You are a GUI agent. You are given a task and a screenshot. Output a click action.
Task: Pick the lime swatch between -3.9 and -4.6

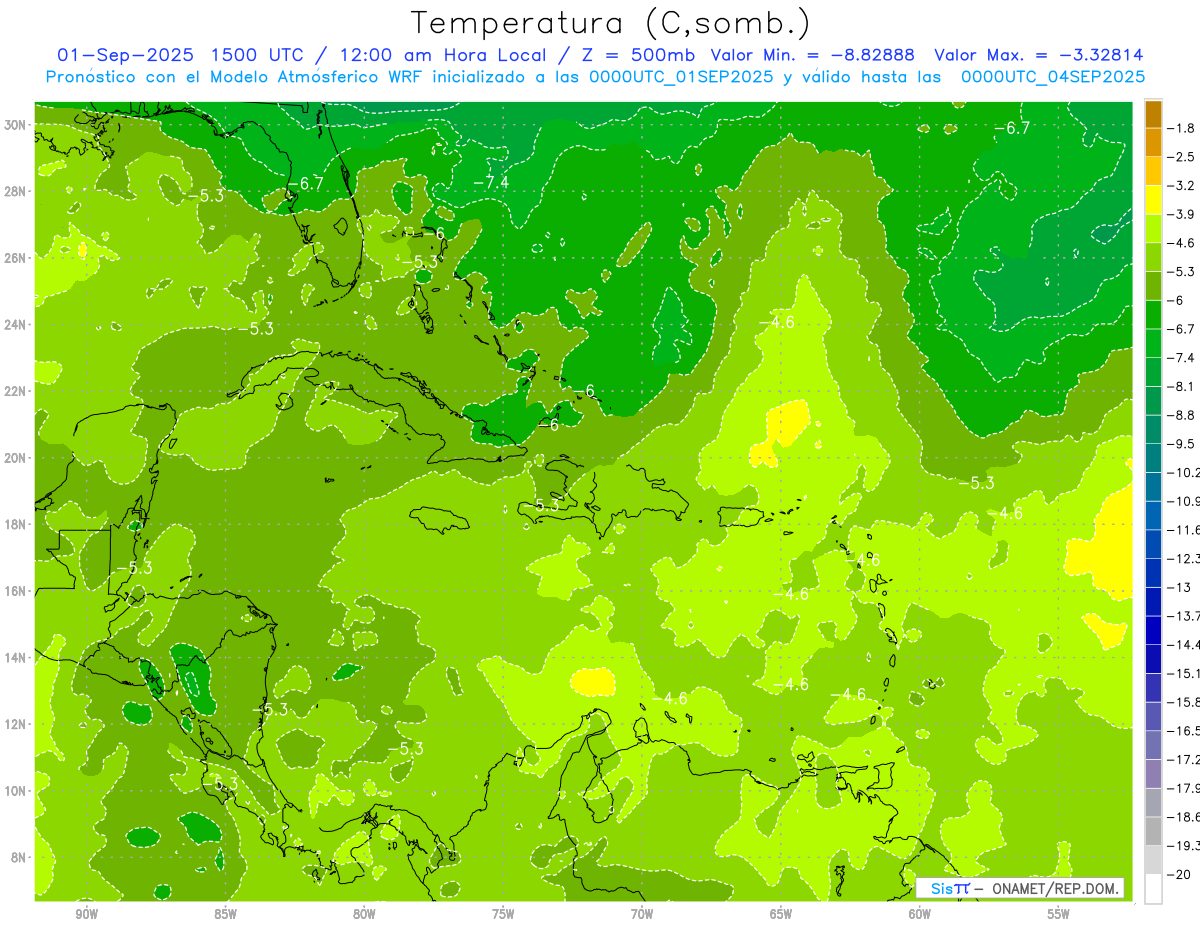click(1153, 228)
